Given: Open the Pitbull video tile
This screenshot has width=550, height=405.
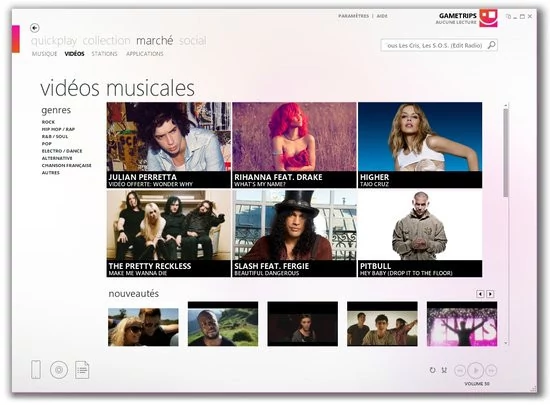Looking at the screenshot, I should click(420, 234).
